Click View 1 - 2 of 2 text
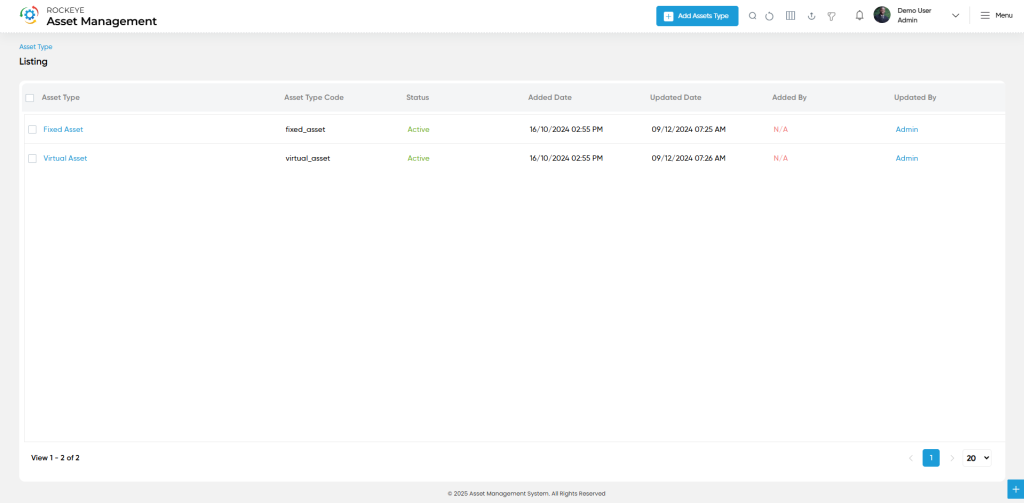Image resolution: width=1024 pixels, height=503 pixels. click(x=56, y=458)
